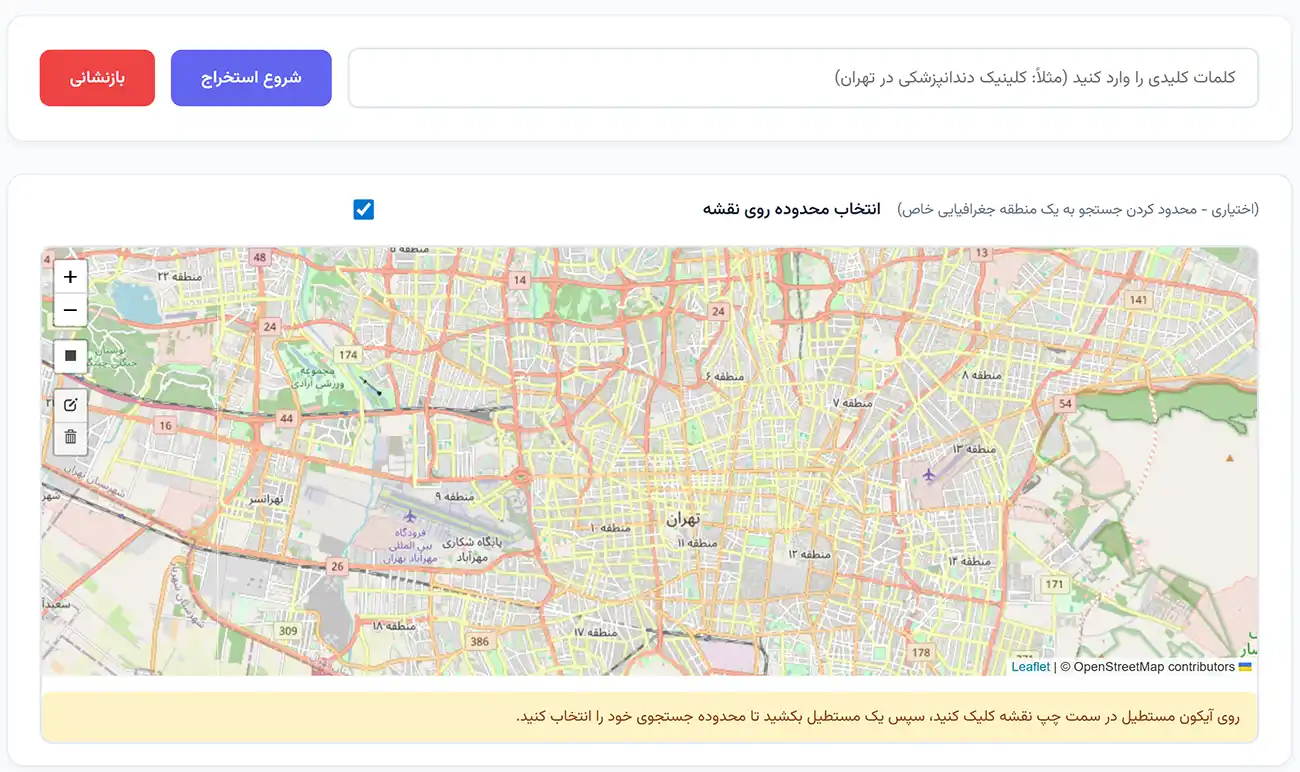
Task: Click the red بازنشانی button
Action: click(97, 78)
